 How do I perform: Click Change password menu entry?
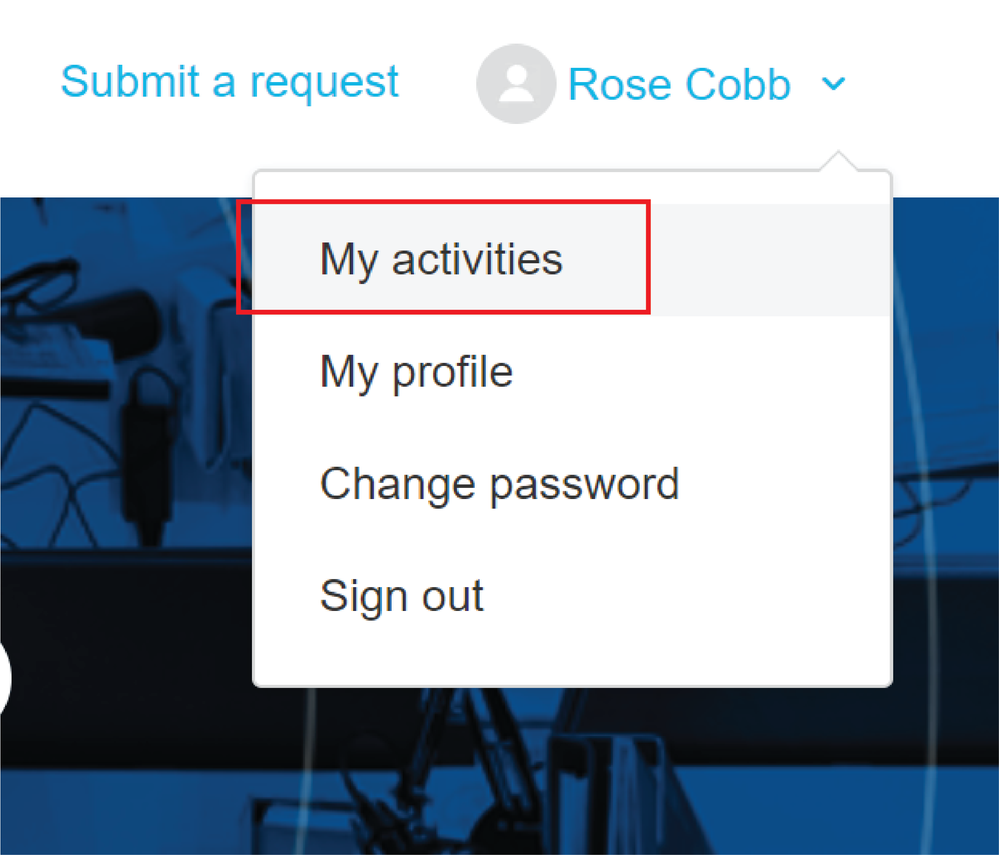coord(499,484)
